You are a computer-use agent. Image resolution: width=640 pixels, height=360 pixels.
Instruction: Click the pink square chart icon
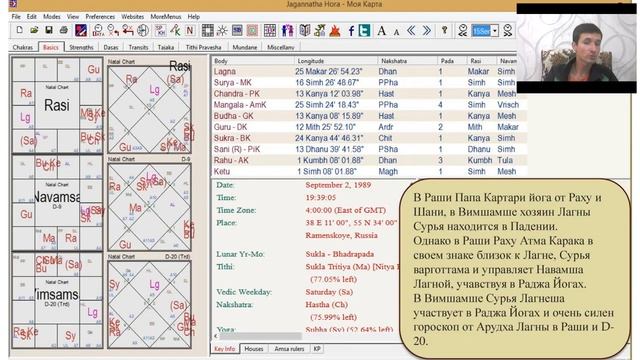pyautogui.click(x=253, y=31)
